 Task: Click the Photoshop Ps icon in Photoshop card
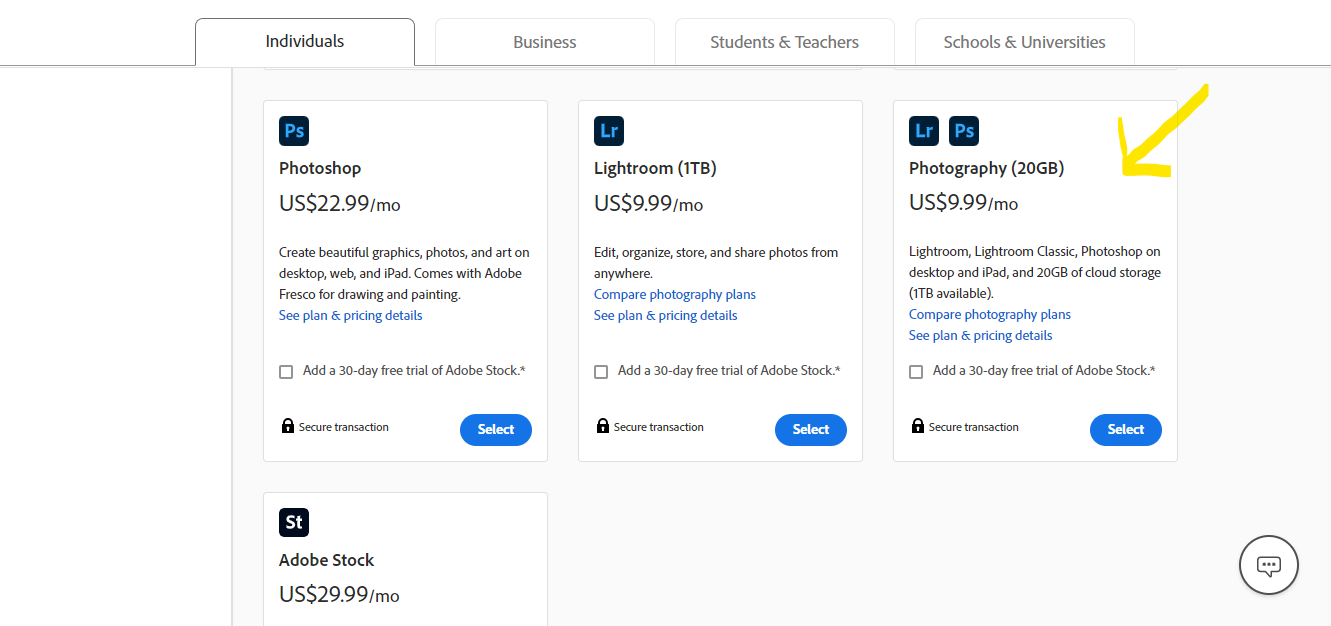click(294, 131)
